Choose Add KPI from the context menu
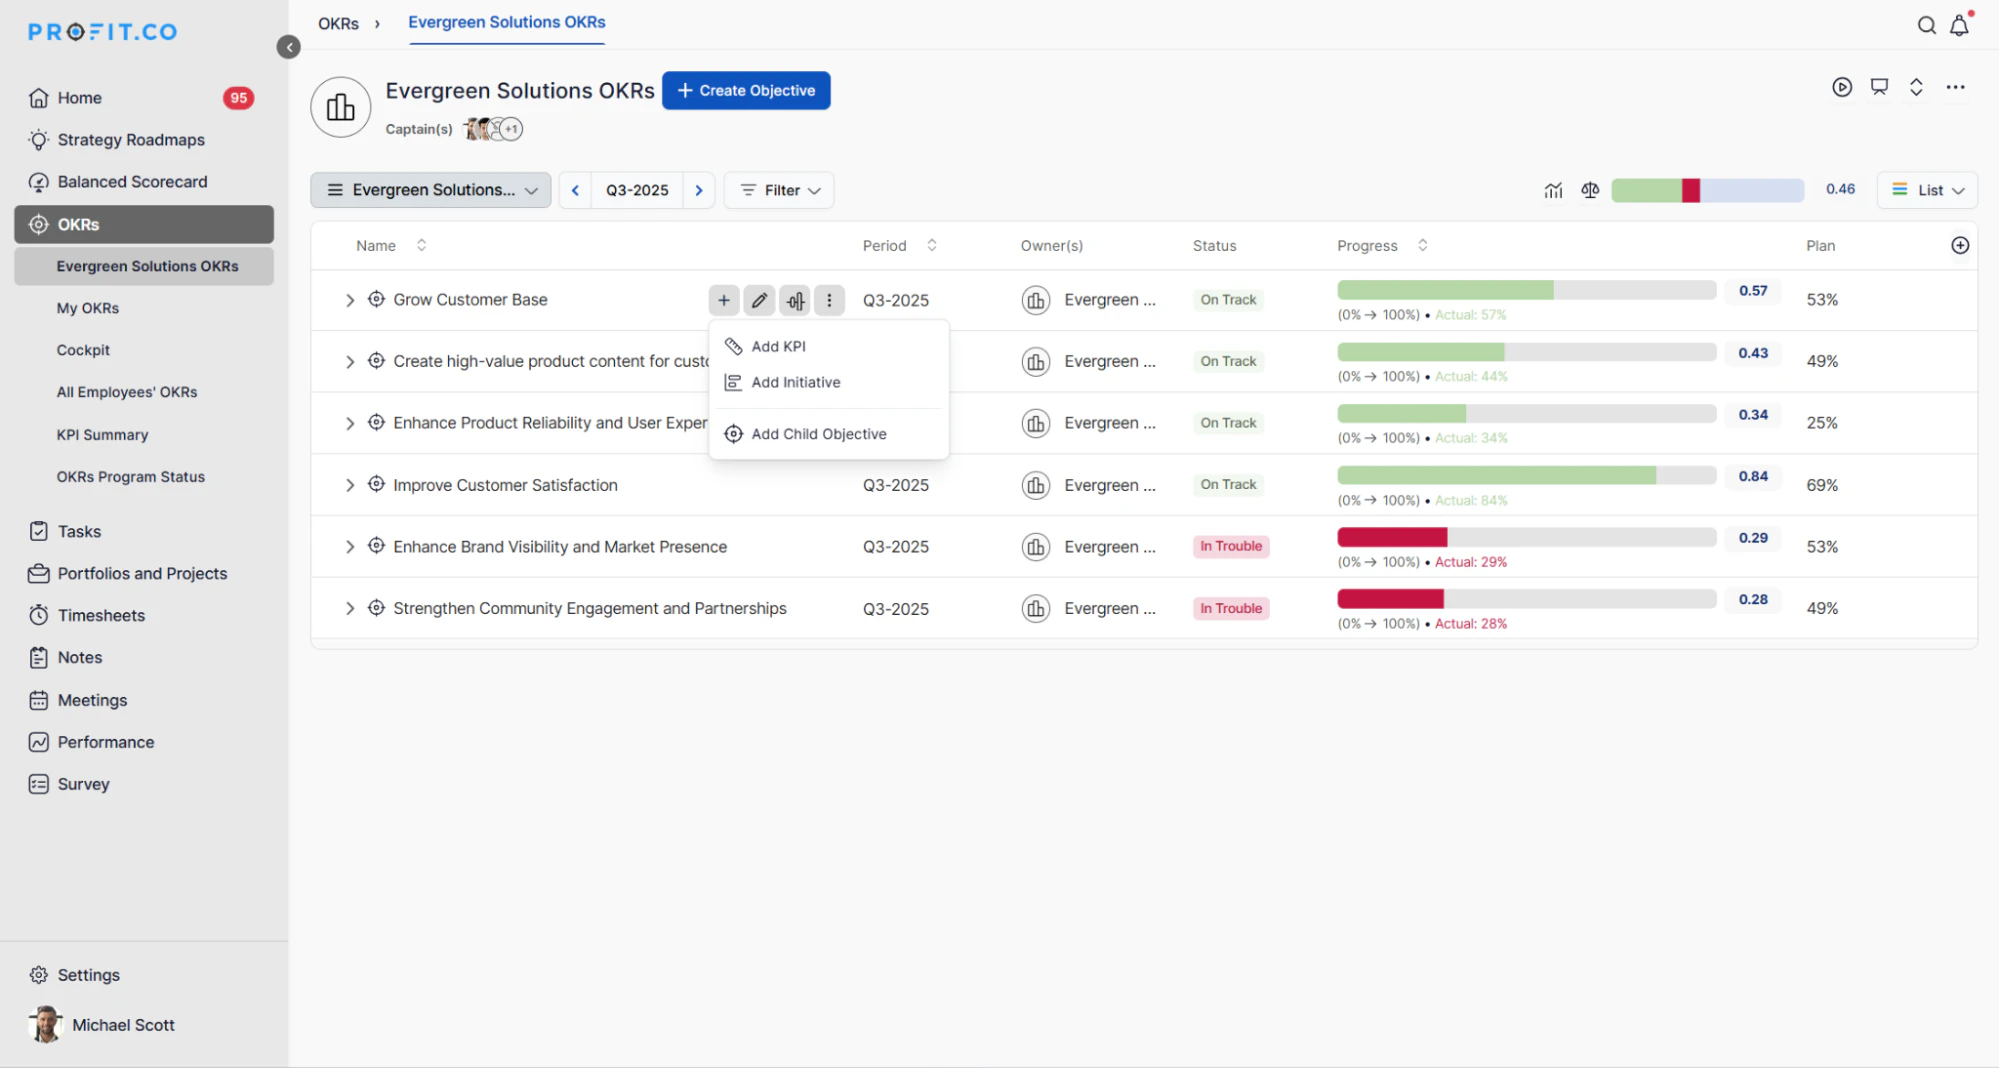Viewport: 1999px width, 1068px height. tap(779, 346)
